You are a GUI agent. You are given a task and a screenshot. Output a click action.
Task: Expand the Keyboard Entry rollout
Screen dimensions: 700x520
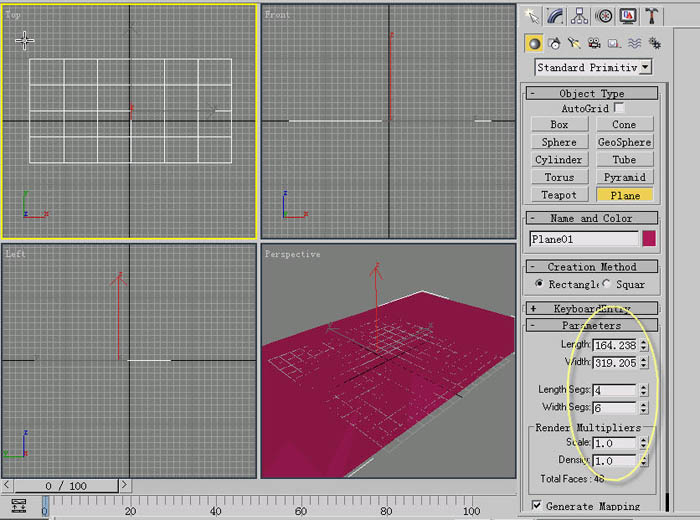point(591,308)
